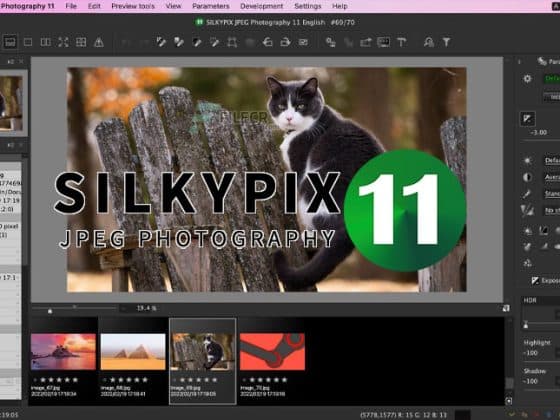The image size is (560, 420).
Task: Click the eyedropper color icon
Action: [x=527, y=194]
